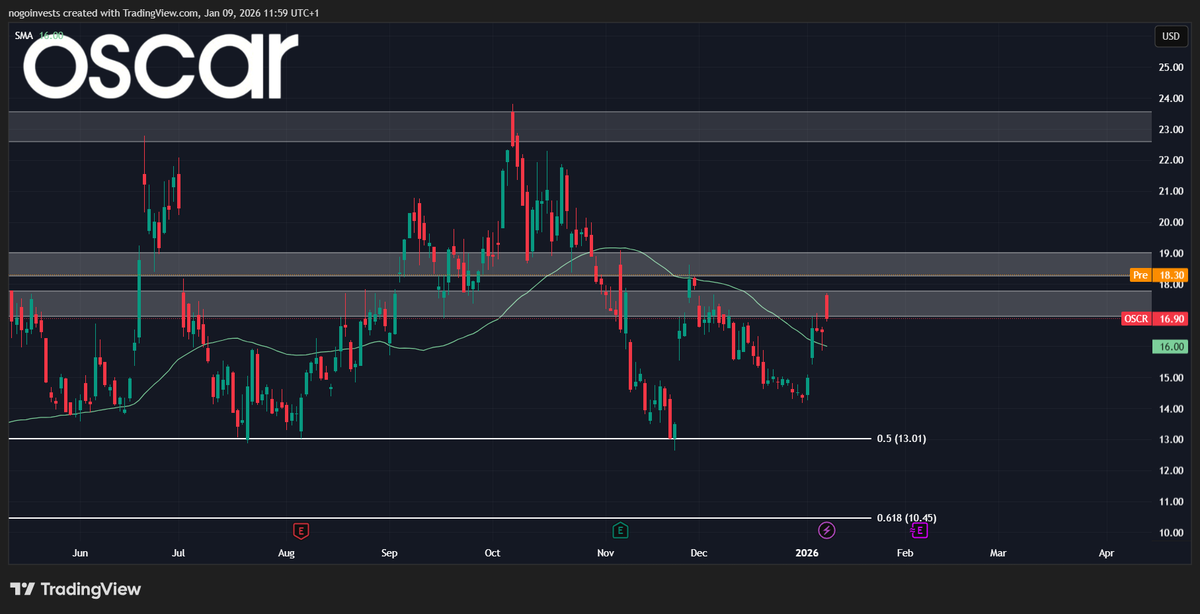The width and height of the screenshot is (1200, 614).
Task: Click the 0.5 (13.01) Fibonacci label
Action: click(x=901, y=438)
